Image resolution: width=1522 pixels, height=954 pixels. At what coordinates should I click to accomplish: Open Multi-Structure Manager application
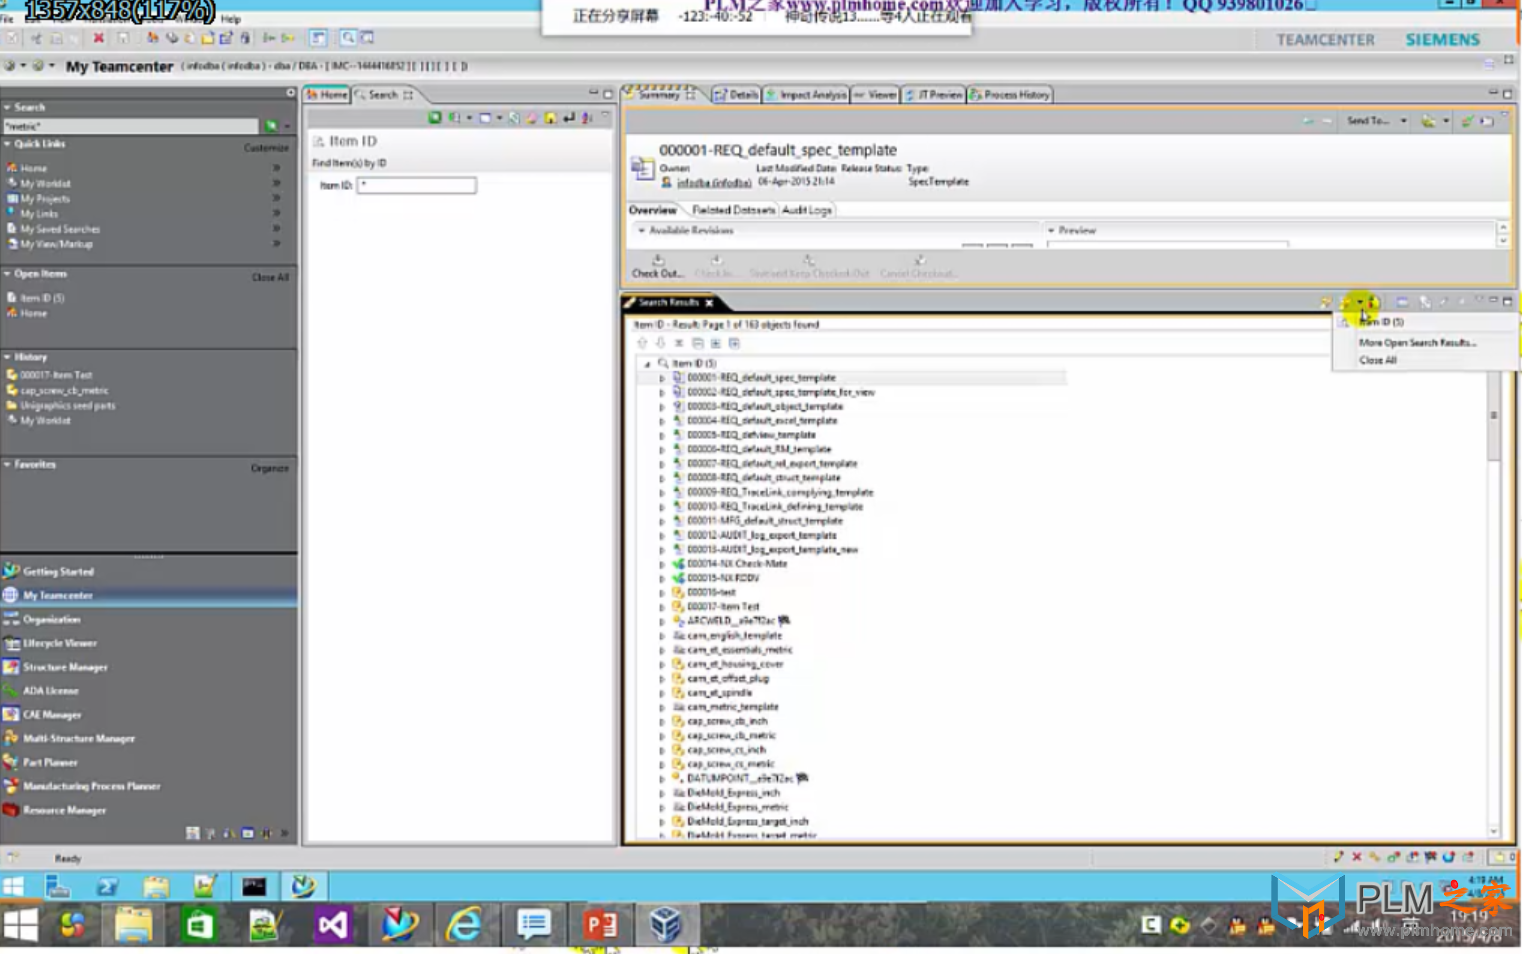coord(78,738)
